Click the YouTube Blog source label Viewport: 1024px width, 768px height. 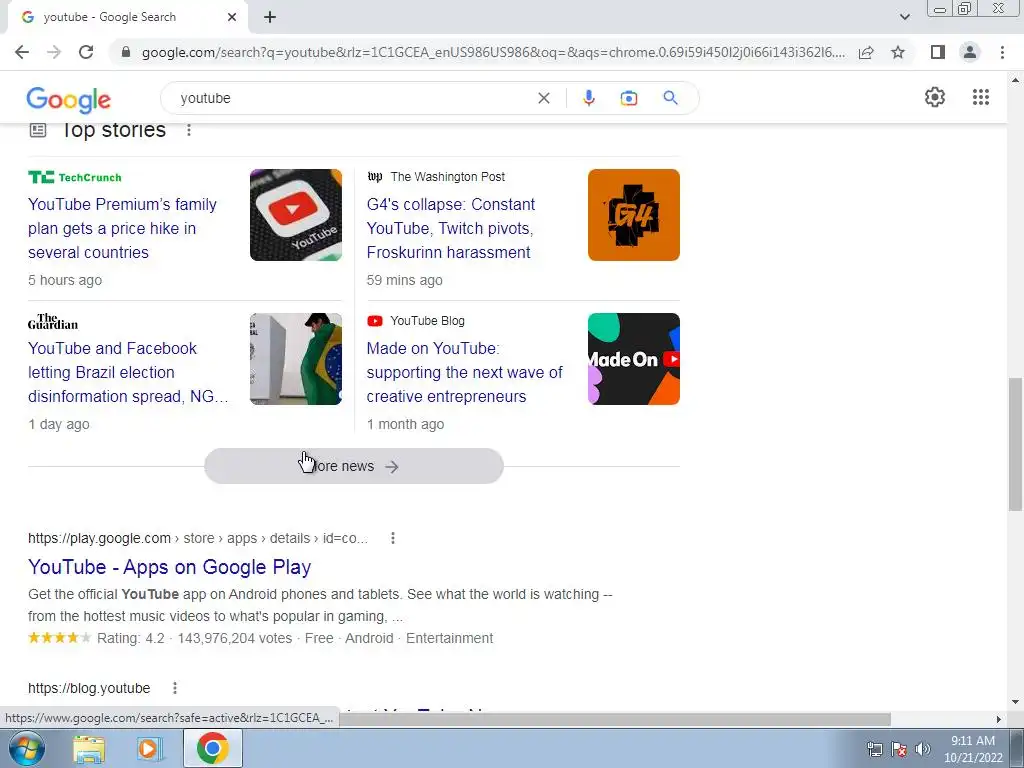click(x=427, y=321)
